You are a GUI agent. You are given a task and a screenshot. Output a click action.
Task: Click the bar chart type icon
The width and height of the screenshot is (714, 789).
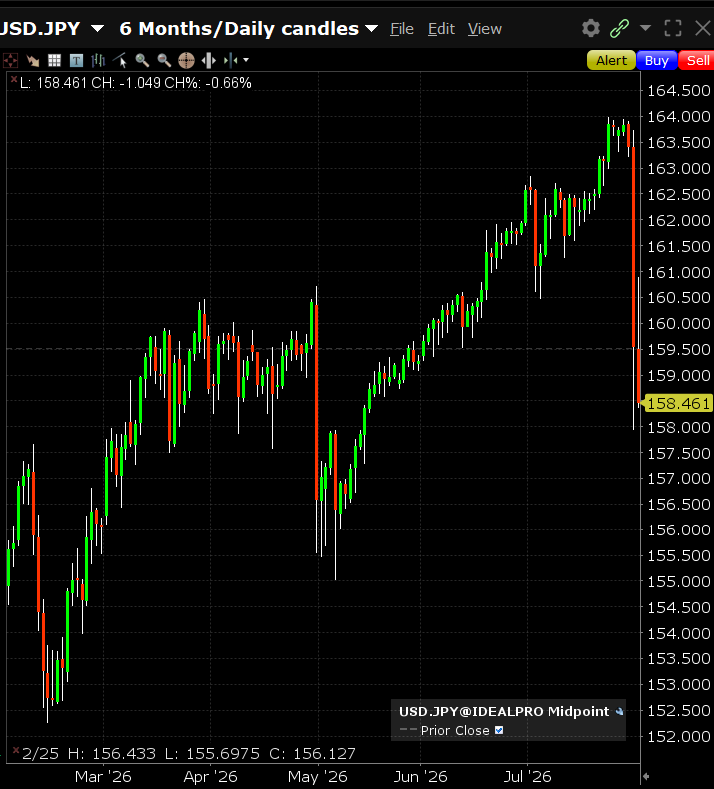[x=98, y=60]
